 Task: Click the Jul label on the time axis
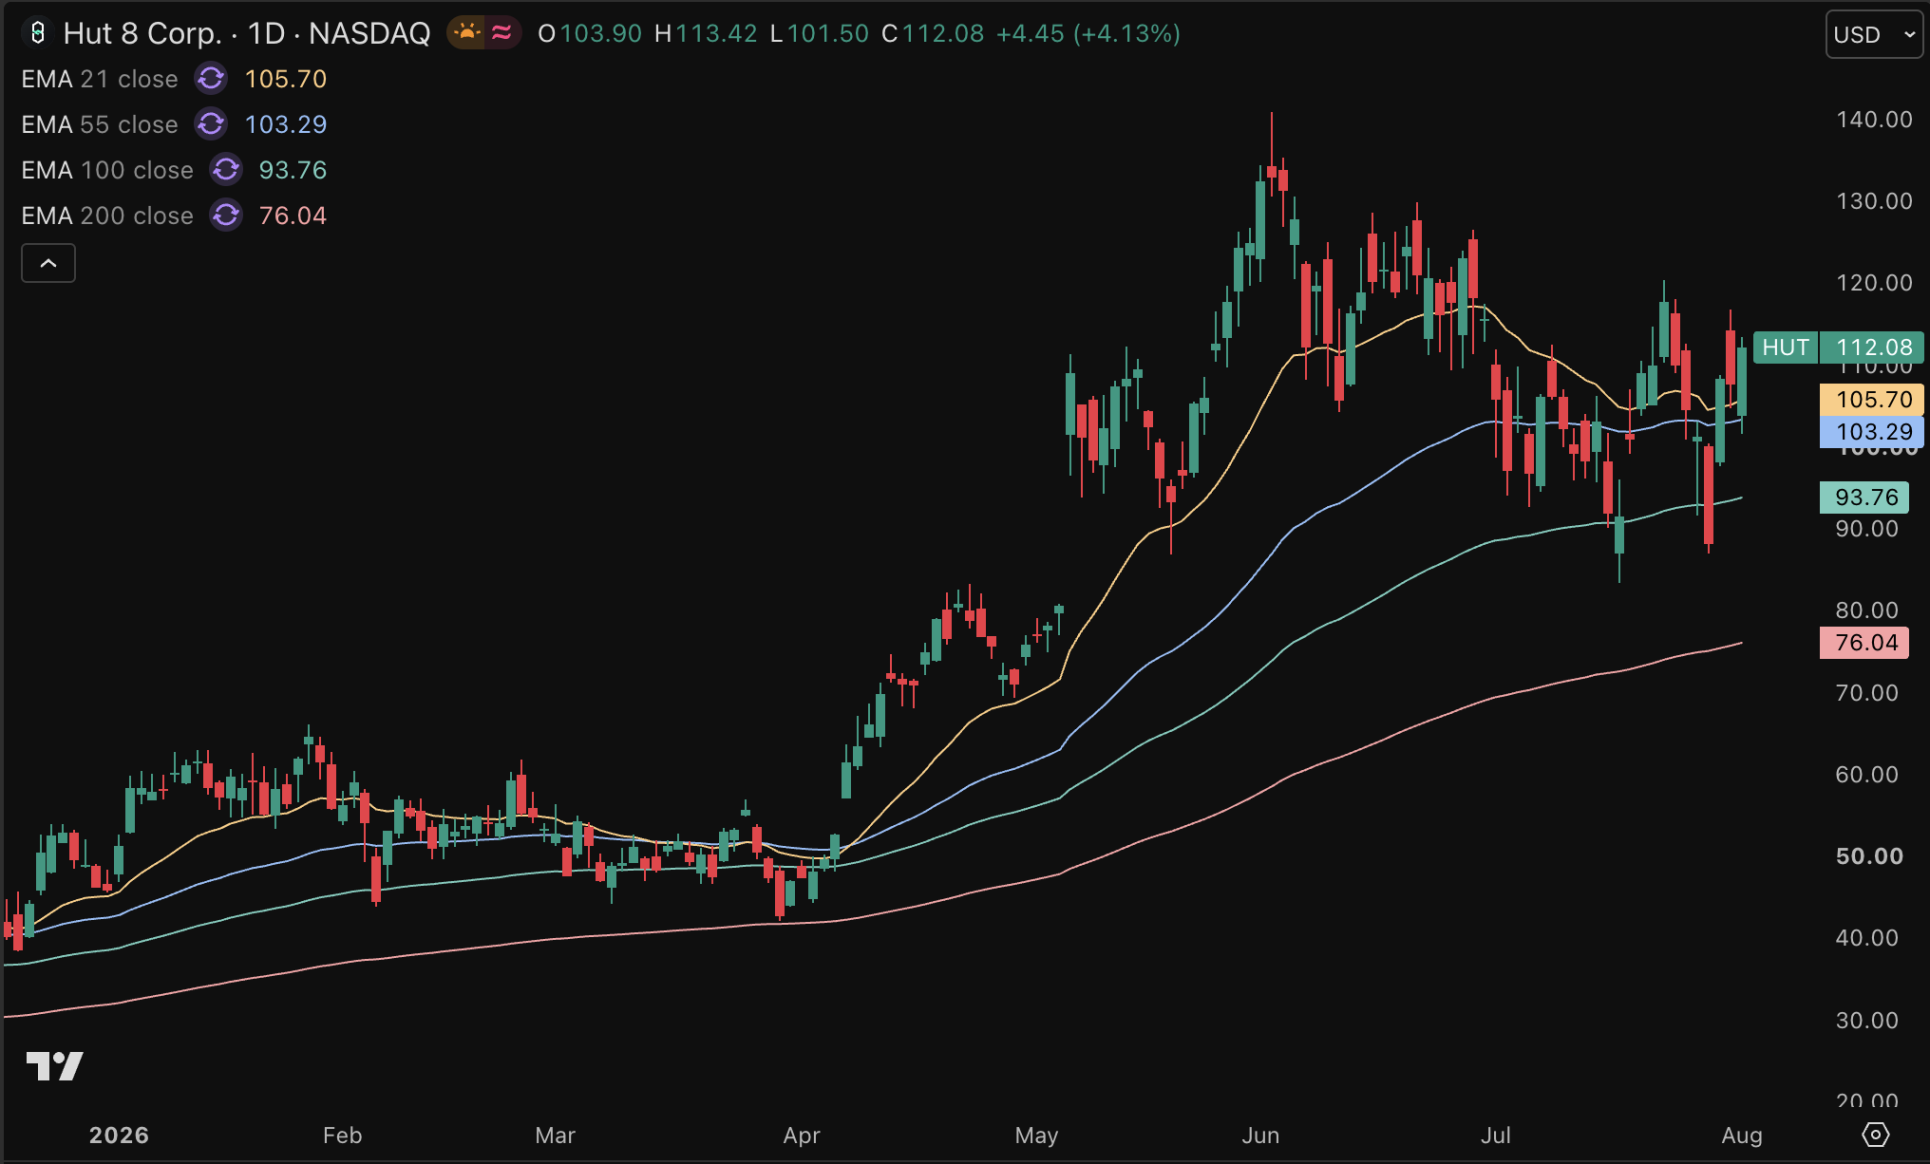(x=1495, y=1135)
